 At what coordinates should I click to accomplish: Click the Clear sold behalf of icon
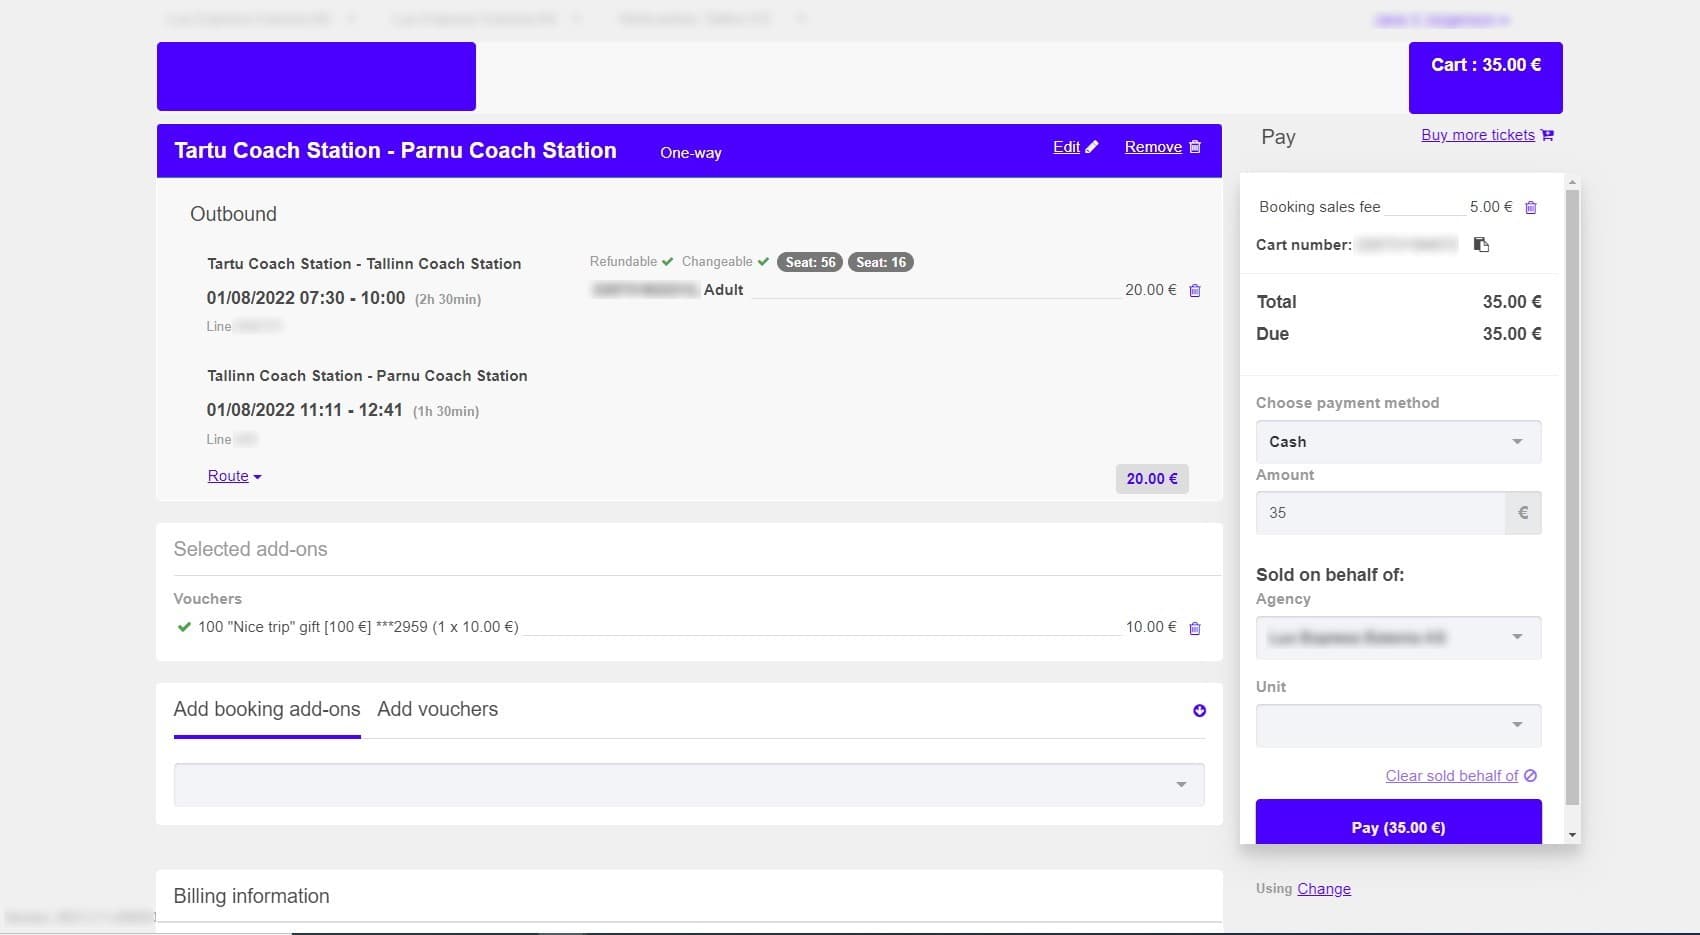[1530, 776]
